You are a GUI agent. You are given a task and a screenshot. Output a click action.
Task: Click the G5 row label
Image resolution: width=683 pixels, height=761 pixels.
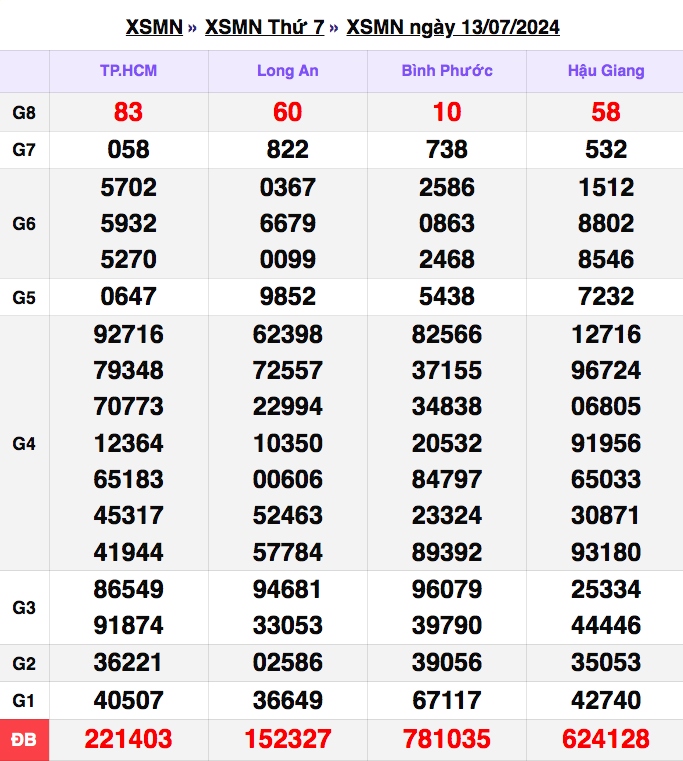[x=24, y=298]
